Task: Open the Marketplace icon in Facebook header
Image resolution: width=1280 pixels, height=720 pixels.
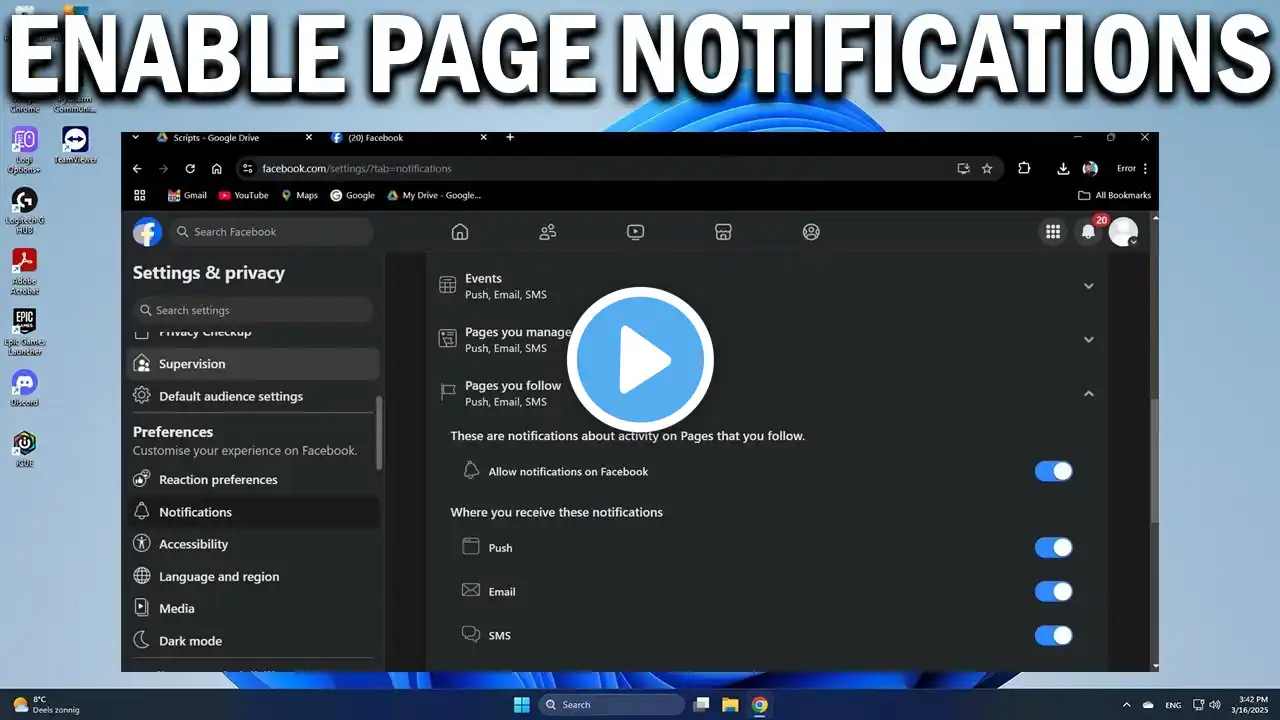Action: 724,232
